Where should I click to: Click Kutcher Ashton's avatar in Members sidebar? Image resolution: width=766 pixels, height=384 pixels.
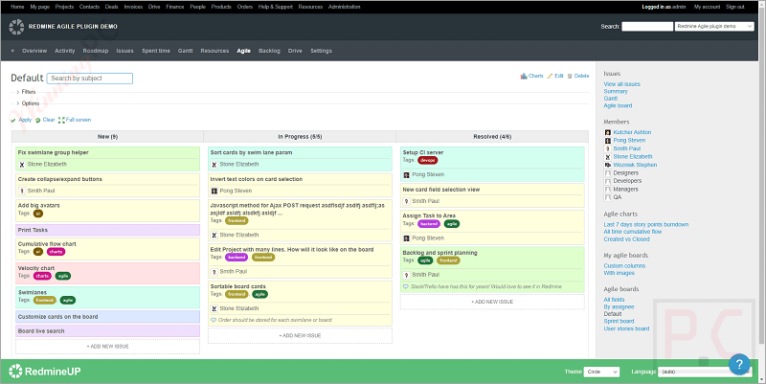coord(608,132)
